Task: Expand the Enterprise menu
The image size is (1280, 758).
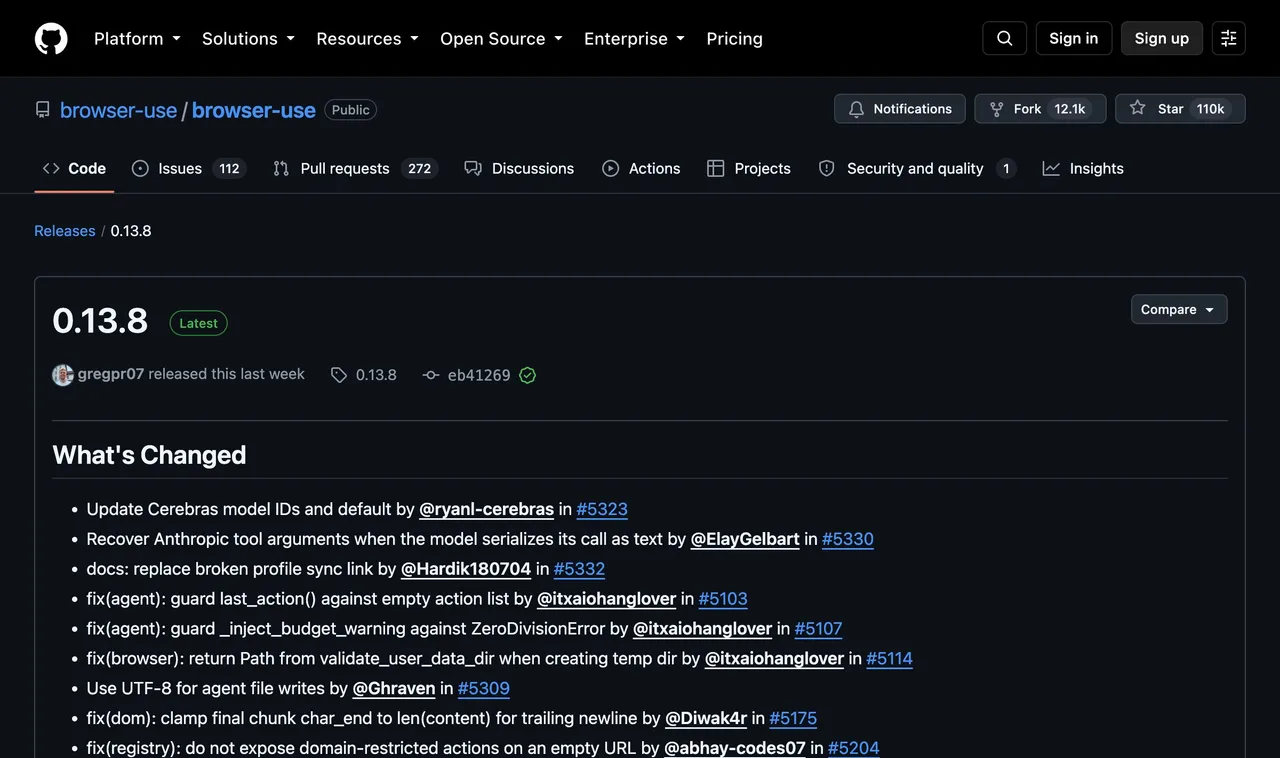Action: coord(634,38)
